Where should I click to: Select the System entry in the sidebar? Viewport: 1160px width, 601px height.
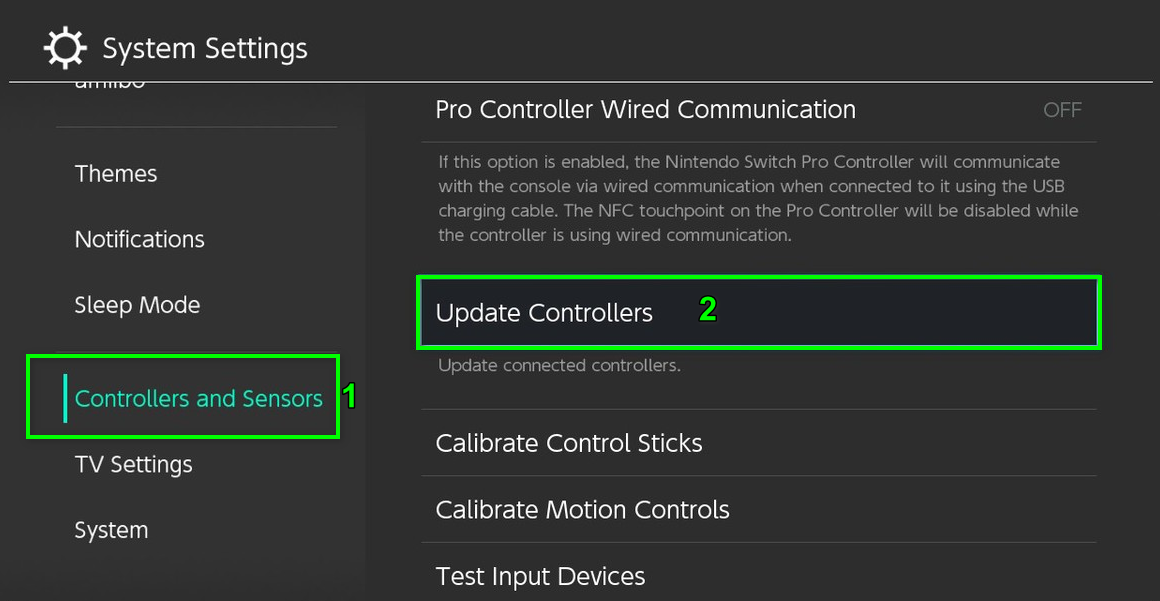[x=111, y=531]
